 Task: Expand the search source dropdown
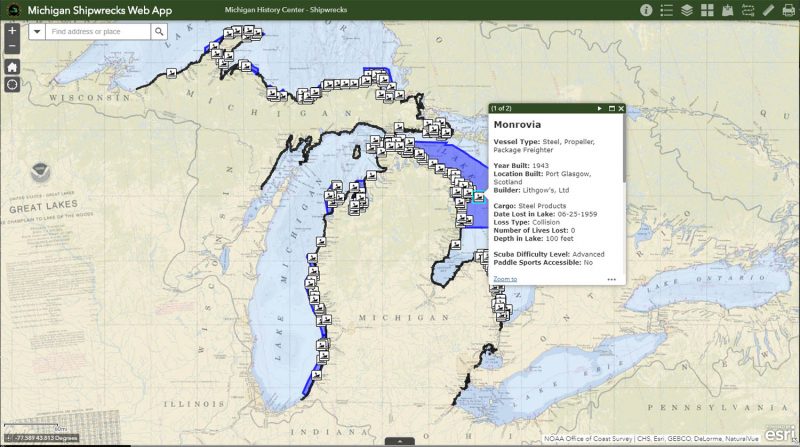pyautogui.click(x=37, y=32)
